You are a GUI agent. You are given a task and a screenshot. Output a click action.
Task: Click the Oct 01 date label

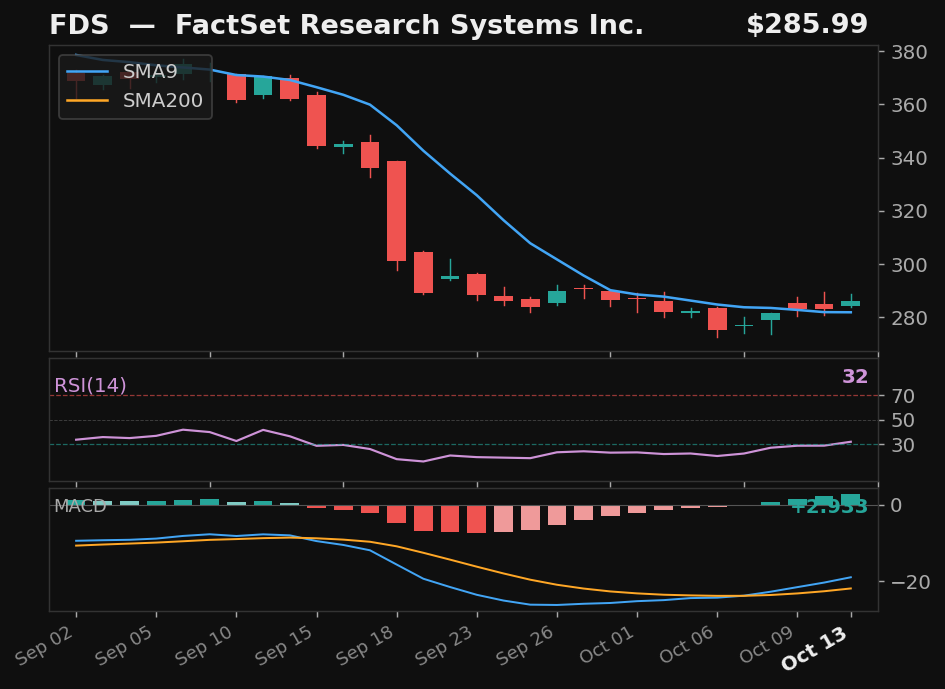coord(608,645)
